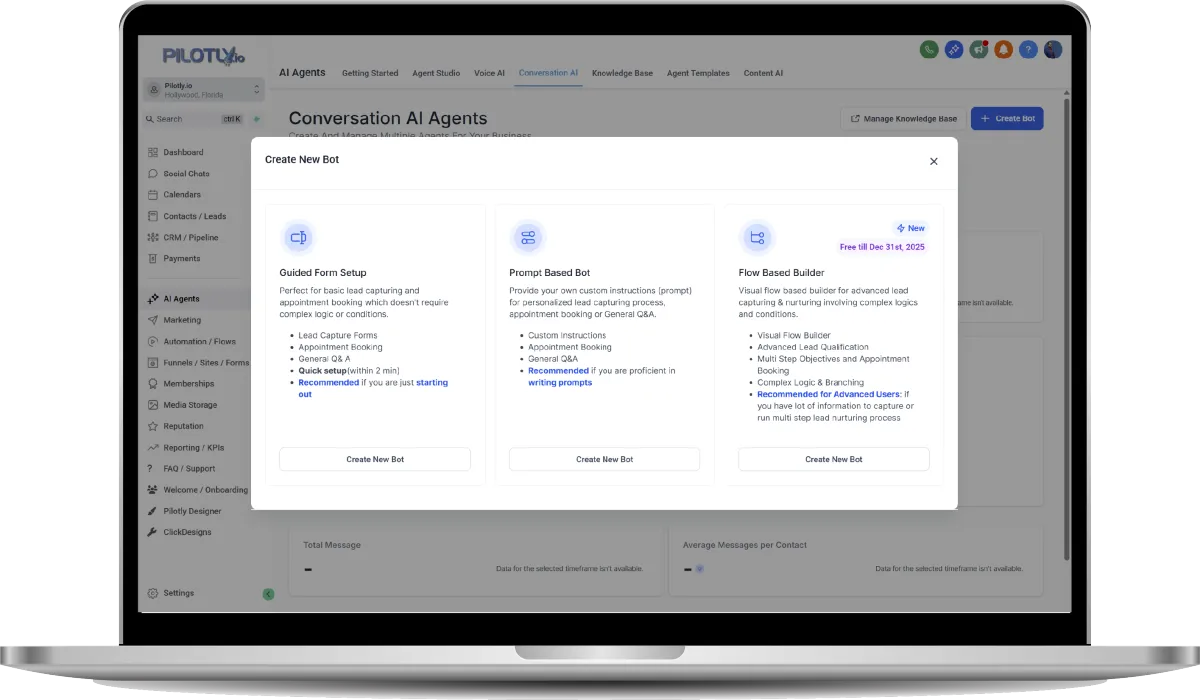Open the megaphone announcements icon
Viewport: 1200px width, 700px height.
point(979,49)
